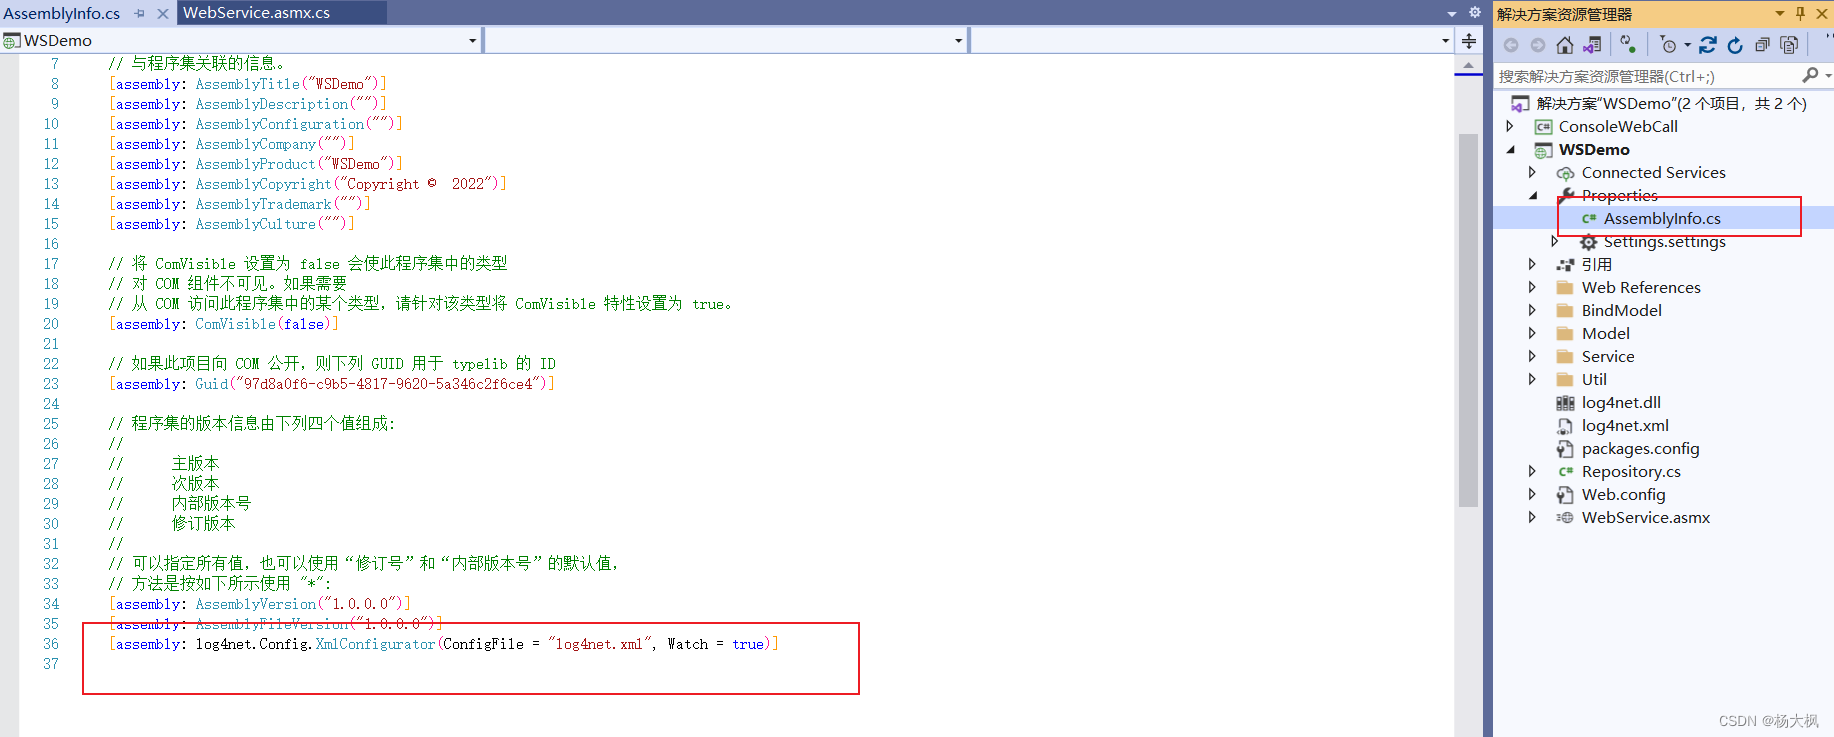Click the editor vertical scrollbar thumb
The width and height of the screenshot is (1834, 737).
(1468, 320)
